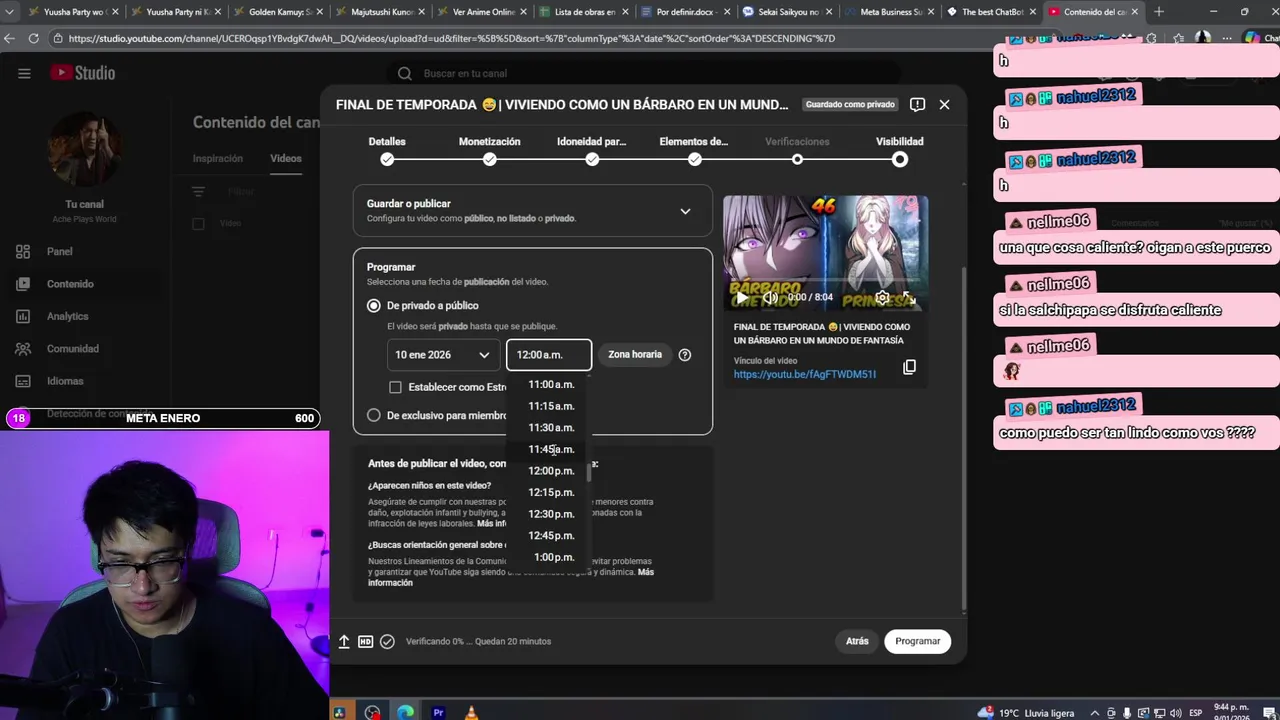This screenshot has height=720, width=1280.
Task: Click the Atrás button
Action: (x=857, y=641)
